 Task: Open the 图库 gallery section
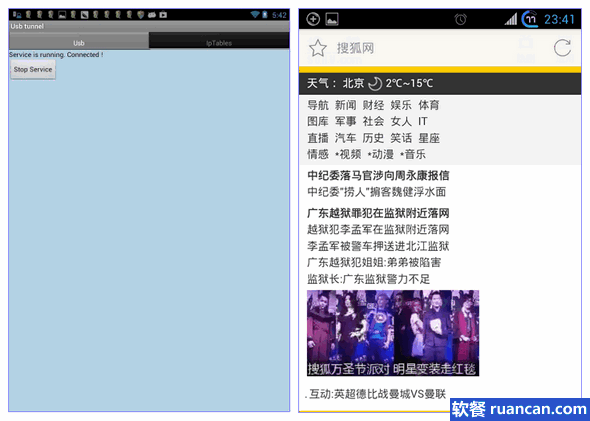pyautogui.click(x=318, y=122)
